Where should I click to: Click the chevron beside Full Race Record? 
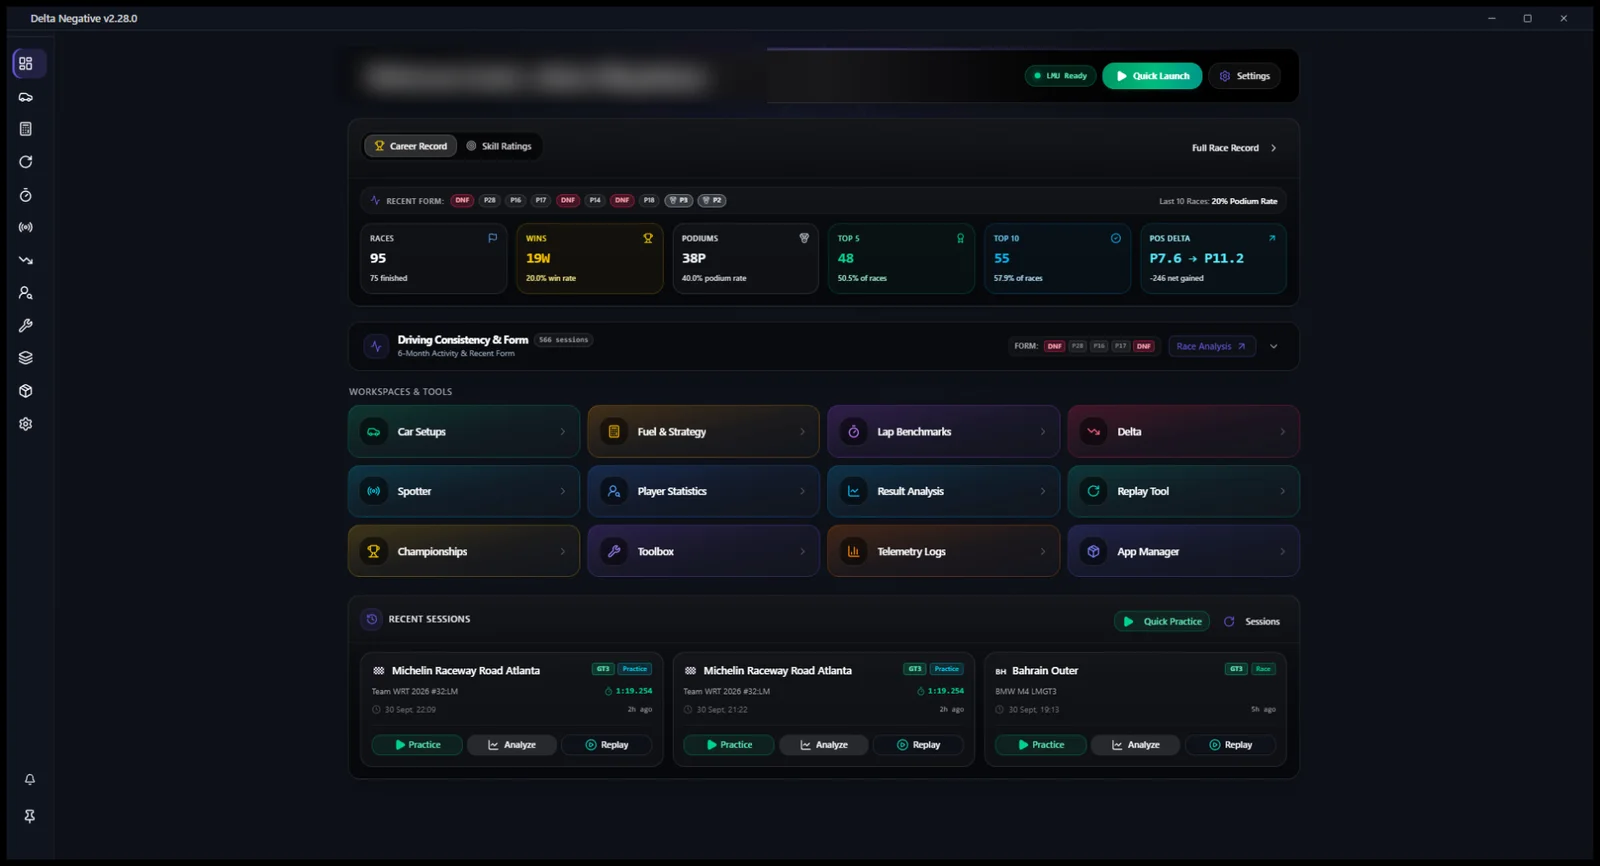click(x=1273, y=148)
